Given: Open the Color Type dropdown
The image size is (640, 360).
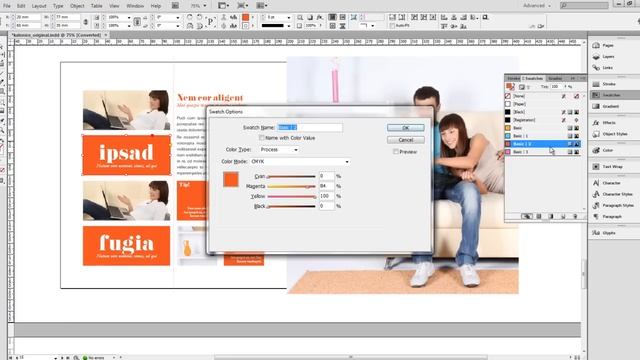Looking at the screenshot, I should [x=279, y=150].
